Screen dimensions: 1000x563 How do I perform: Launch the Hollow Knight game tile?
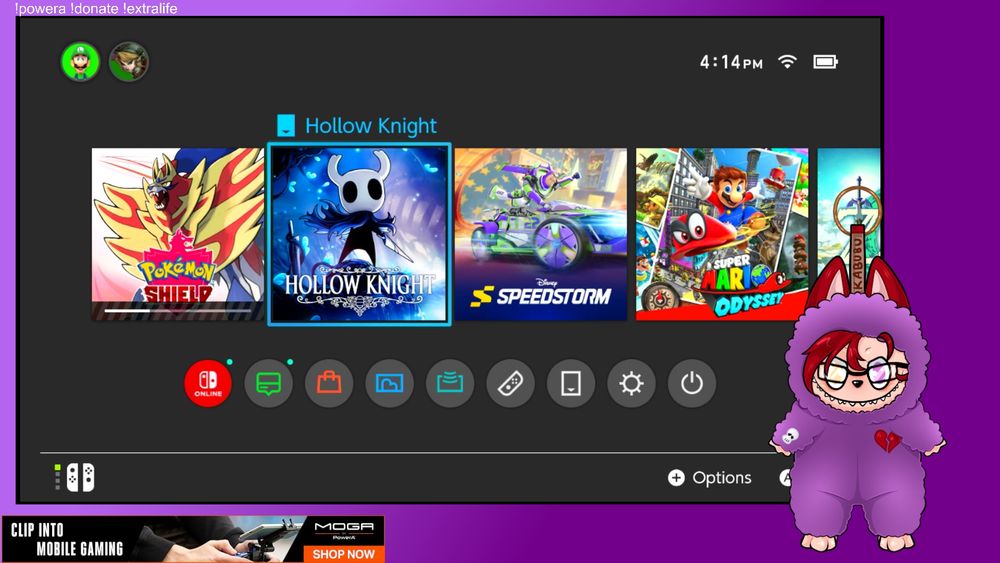click(360, 234)
